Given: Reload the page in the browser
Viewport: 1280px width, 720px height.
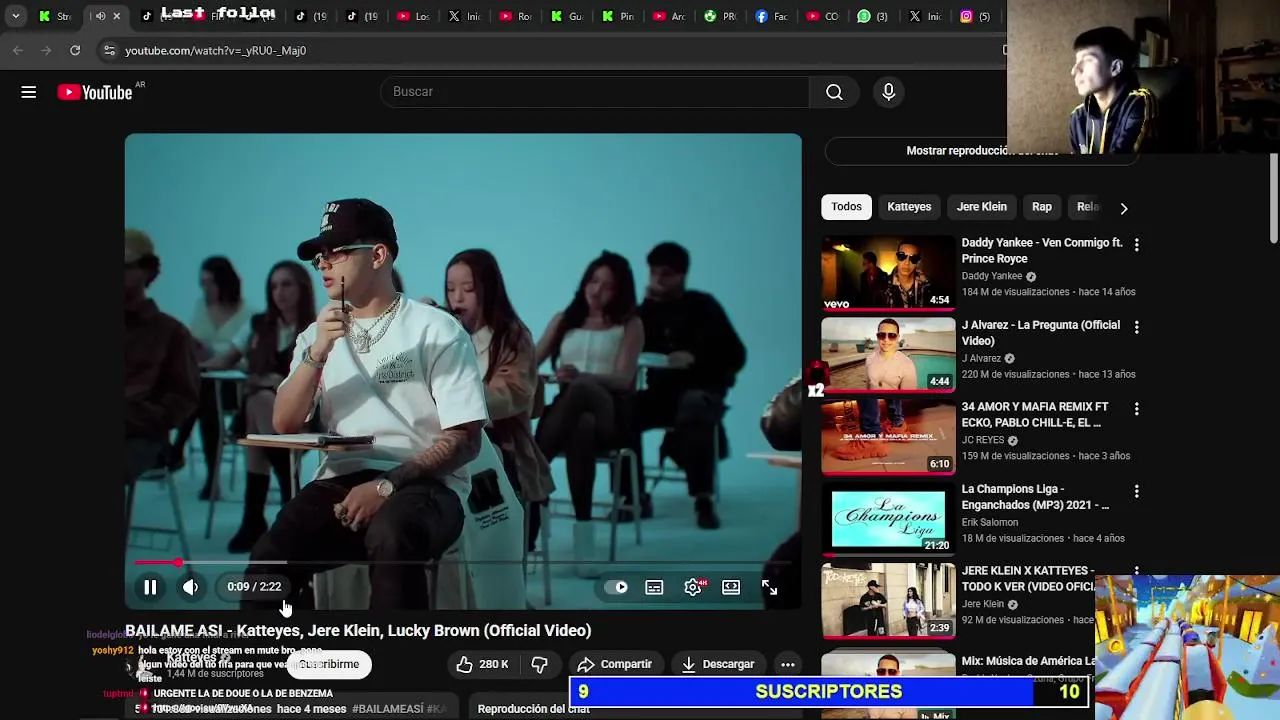Looking at the screenshot, I should click(x=75, y=50).
